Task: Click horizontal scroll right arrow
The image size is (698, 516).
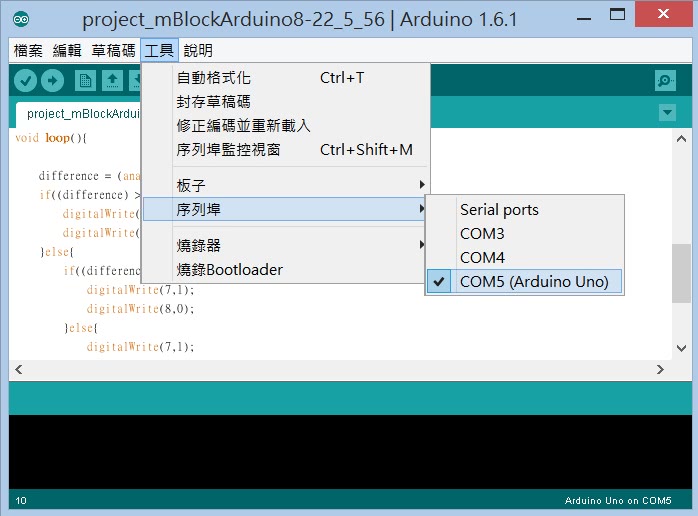Action: point(660,370)
